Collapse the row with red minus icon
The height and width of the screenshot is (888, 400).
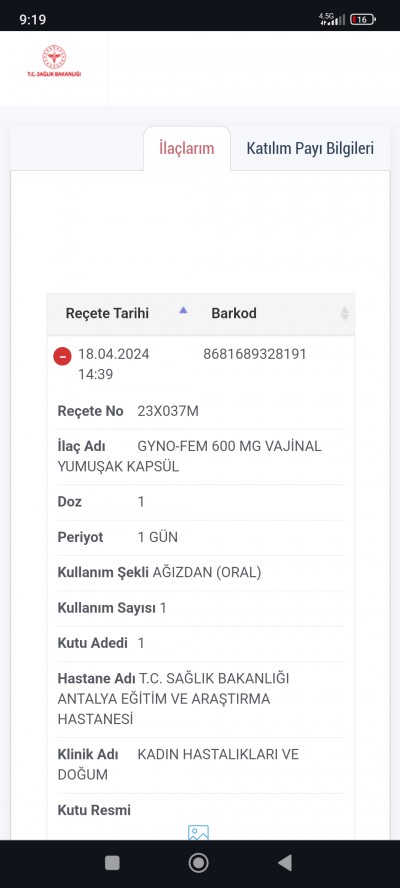(62, 356)
